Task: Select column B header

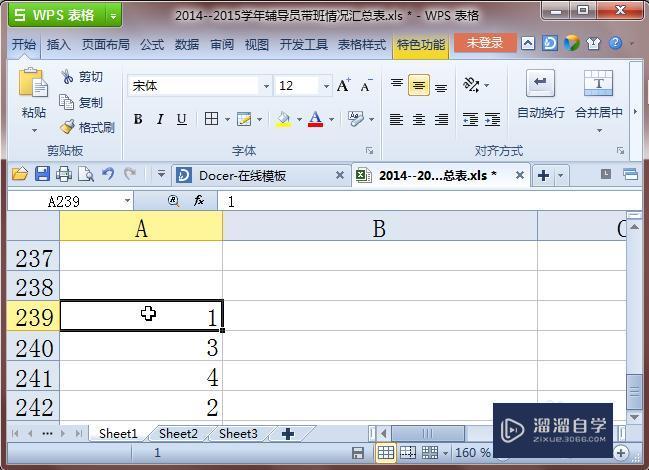Action: [x=380, y=228]
